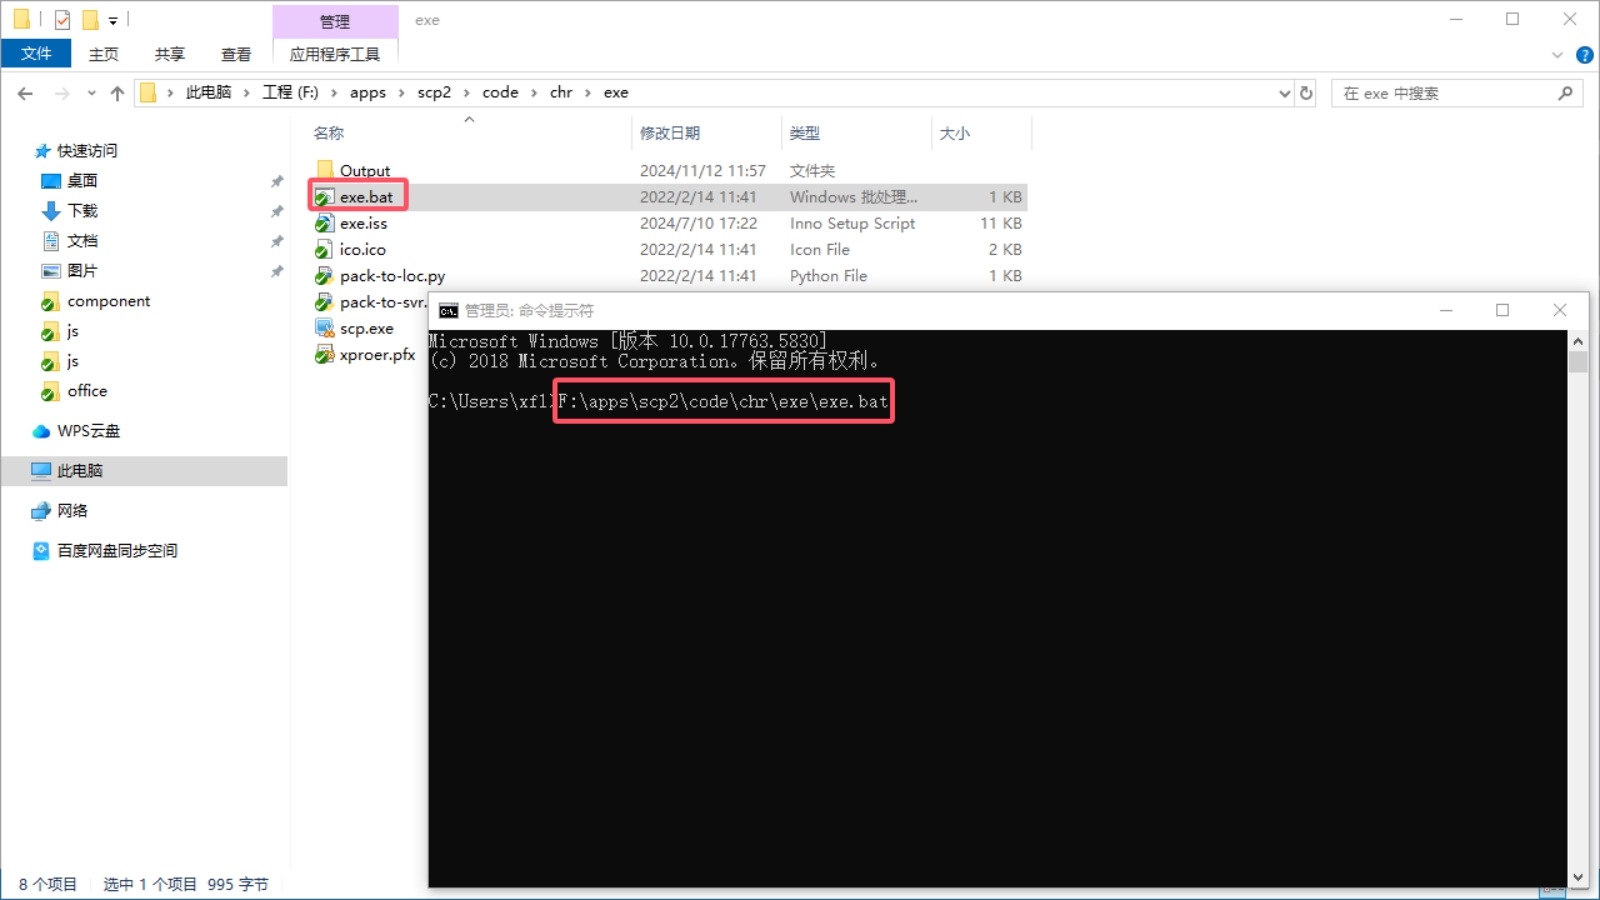Open the customize quick access toolbar dropdown
Image resolution: width=1600 pixels, height=900 pixels.
click(113, 20)
